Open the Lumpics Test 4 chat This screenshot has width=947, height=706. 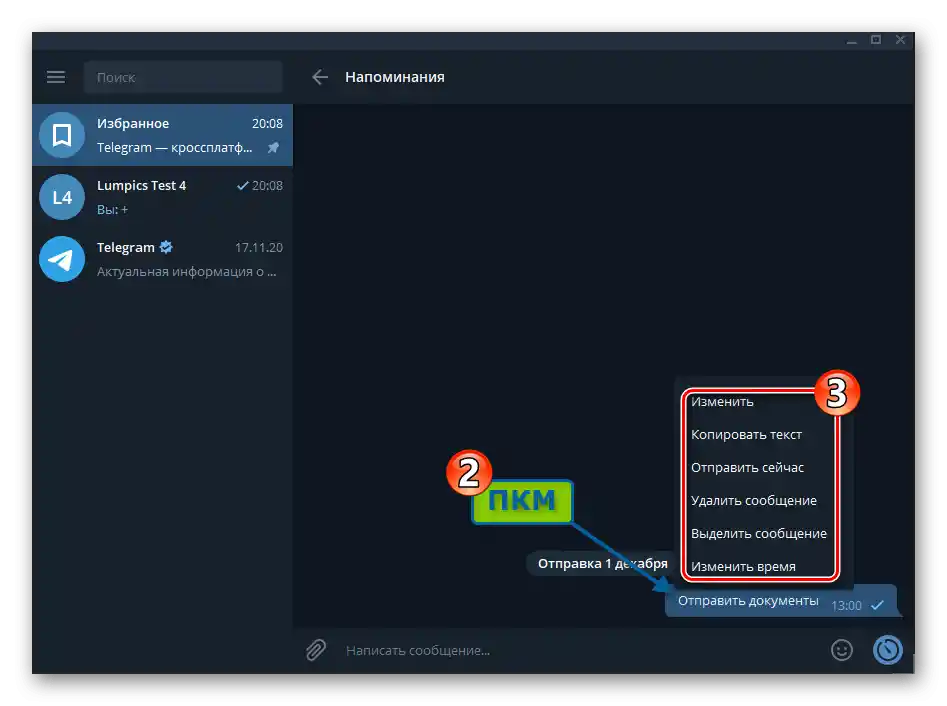pos(162,197)
